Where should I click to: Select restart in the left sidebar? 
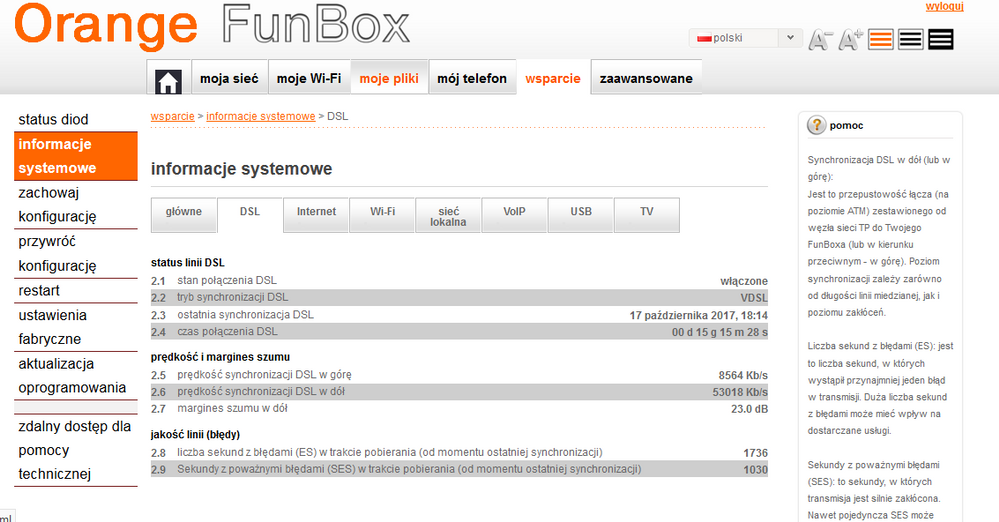pos(39,290)
